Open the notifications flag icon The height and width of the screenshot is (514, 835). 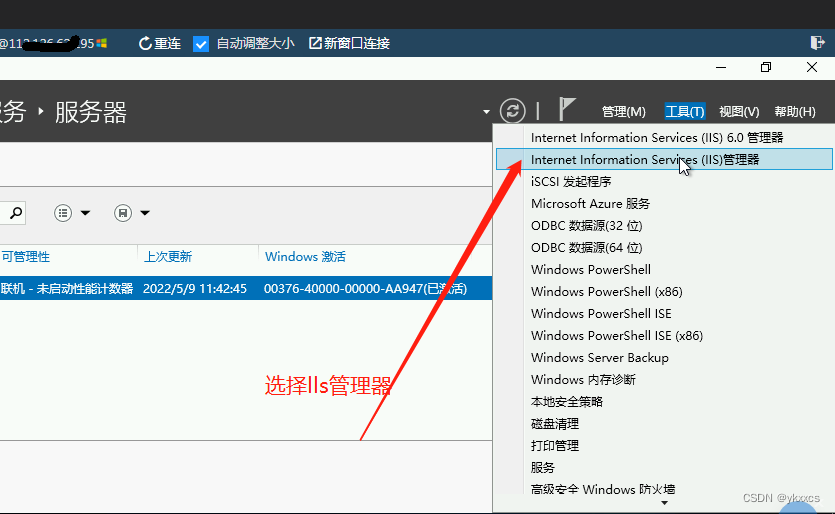[x=567, y=109]
